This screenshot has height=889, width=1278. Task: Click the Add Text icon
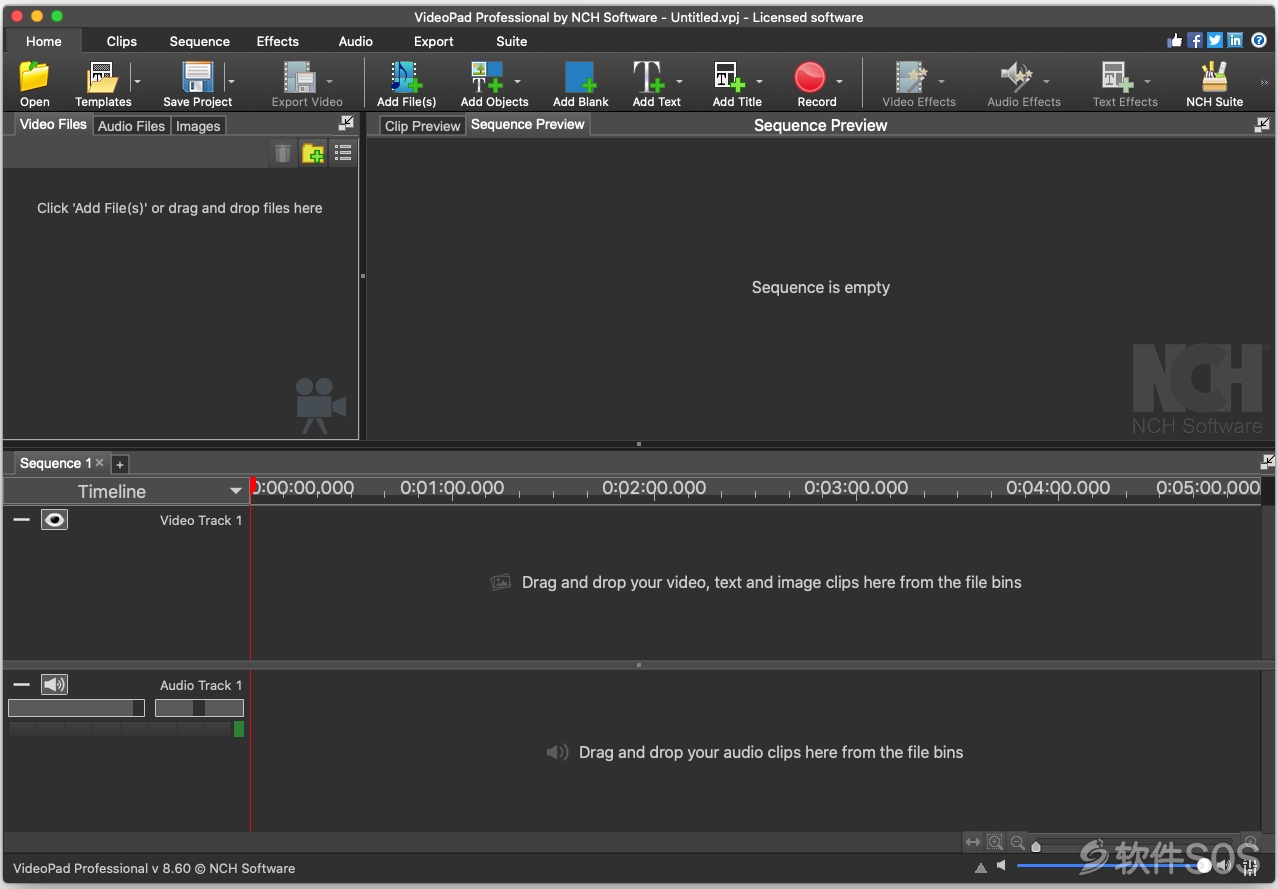pyautogui.click(x=648, y=77)
